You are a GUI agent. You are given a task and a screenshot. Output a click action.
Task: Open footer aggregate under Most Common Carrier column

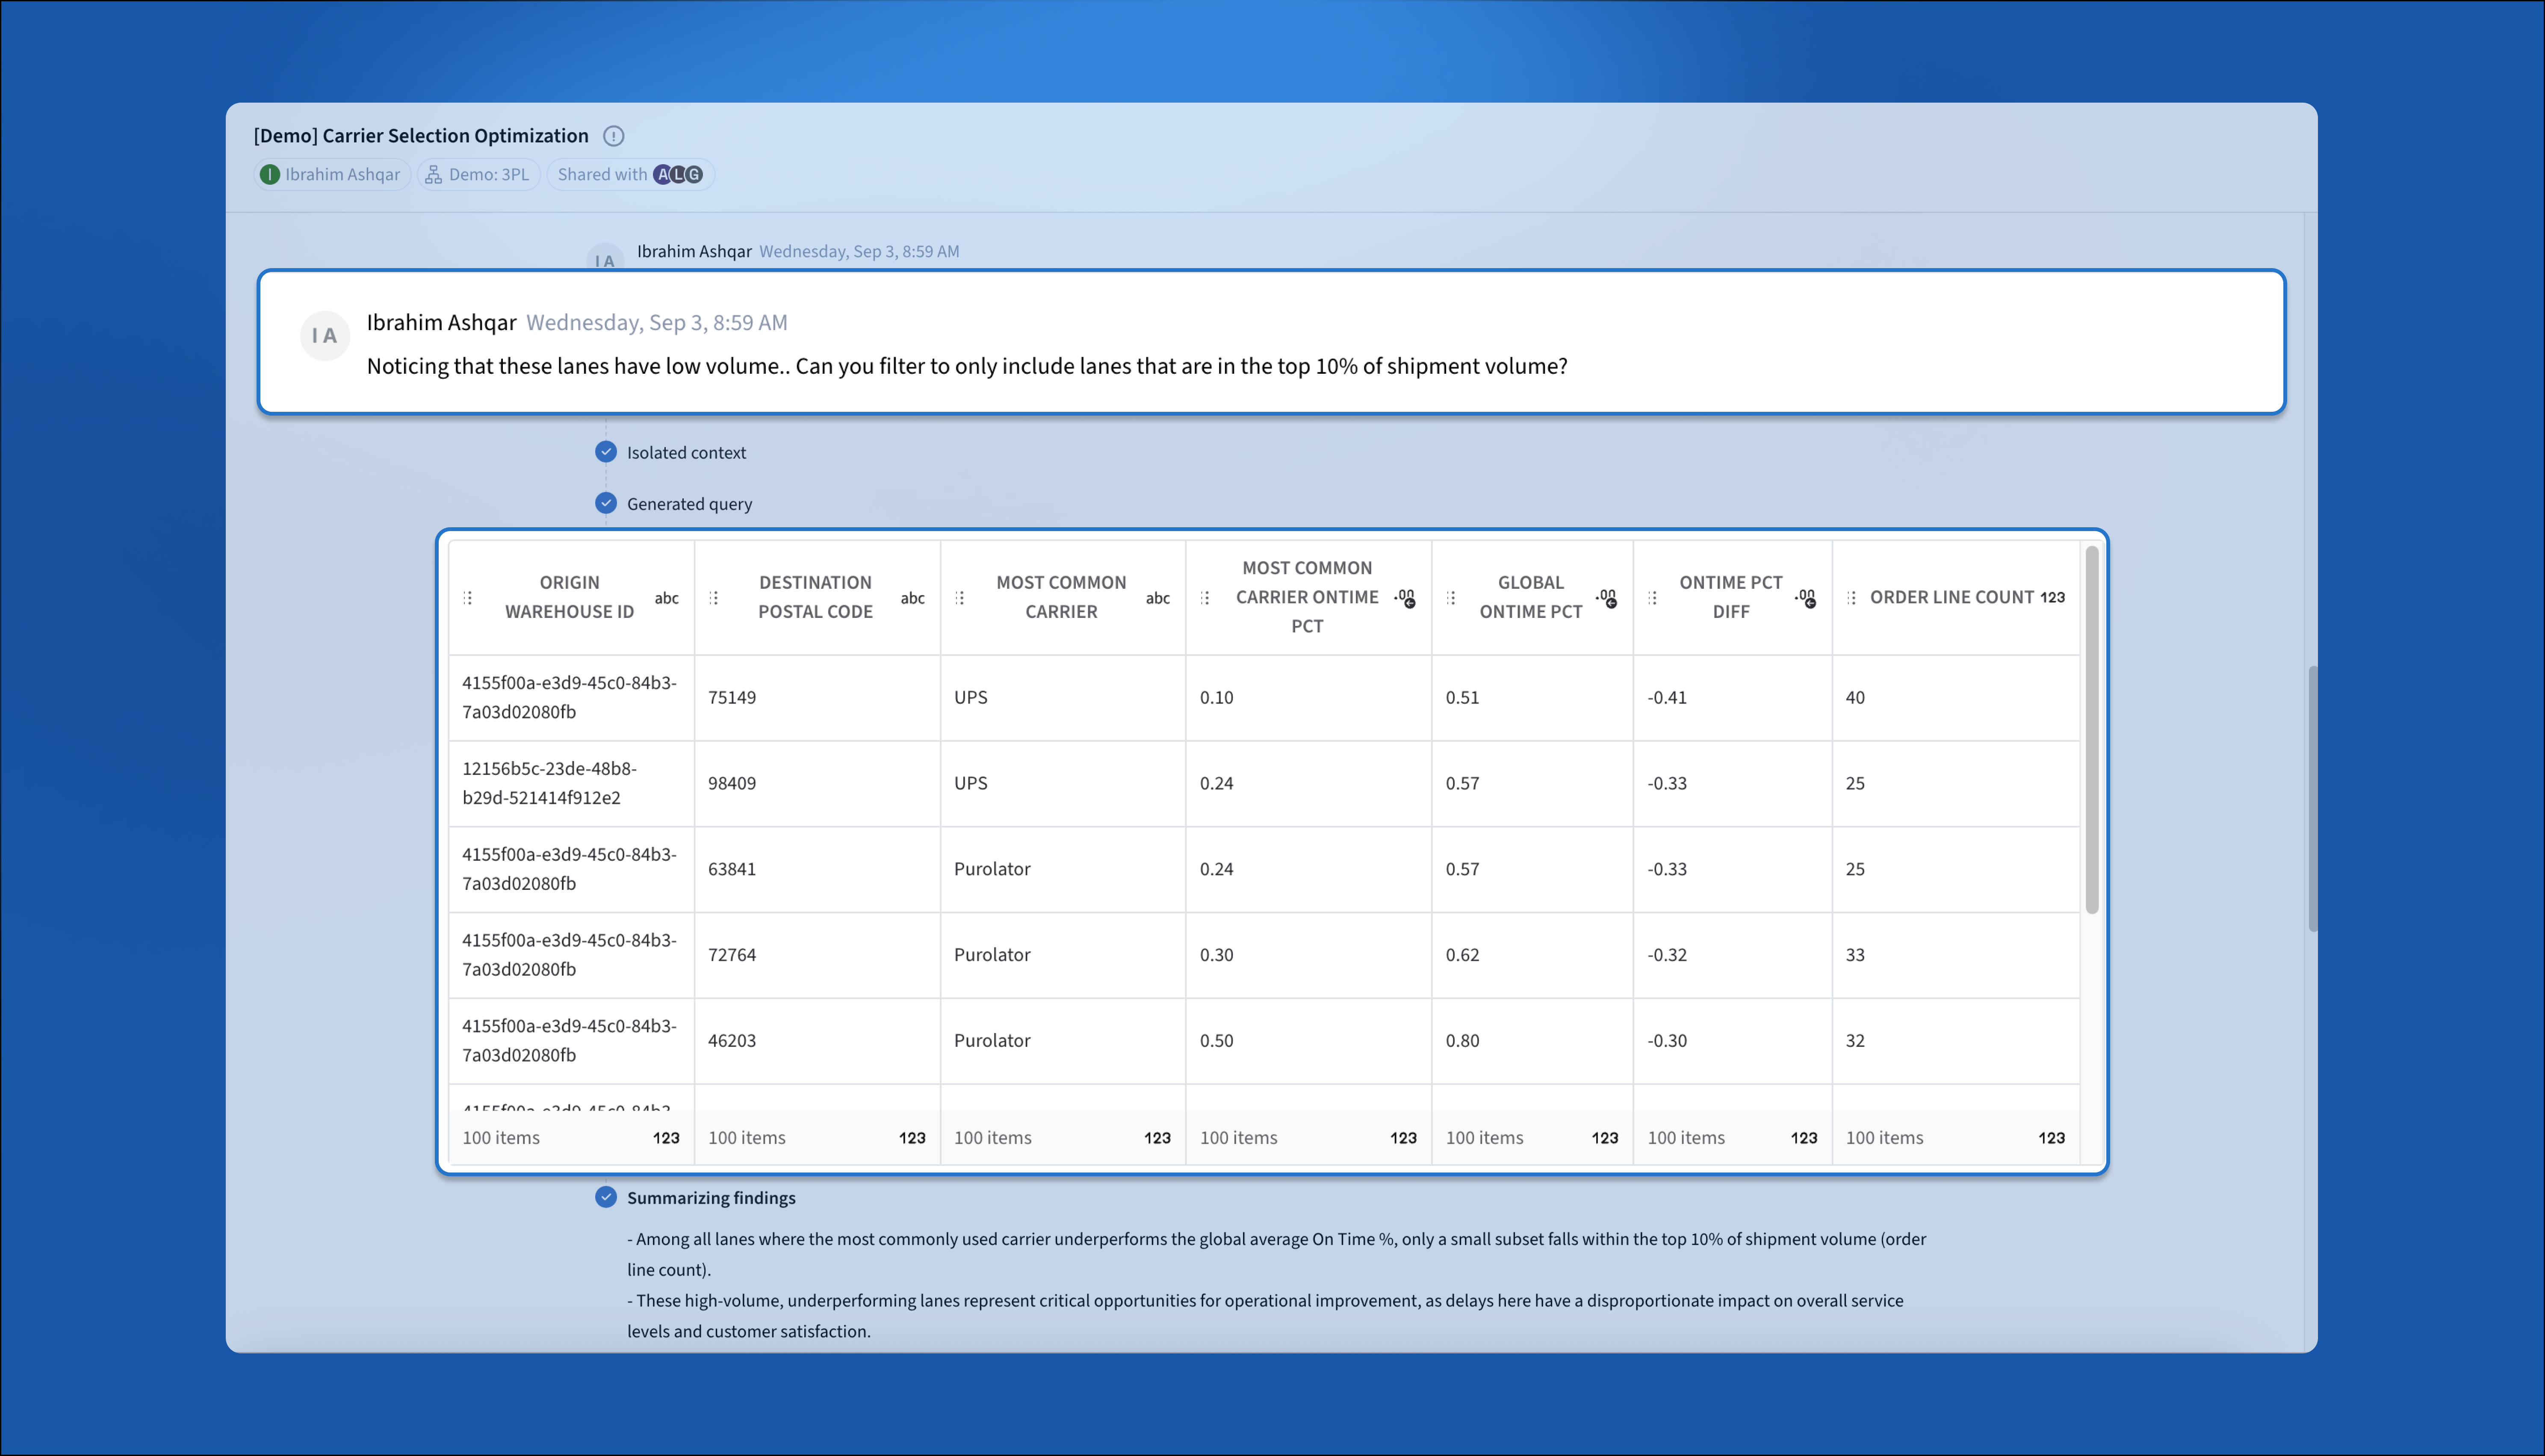(x=1063, y=1138)
